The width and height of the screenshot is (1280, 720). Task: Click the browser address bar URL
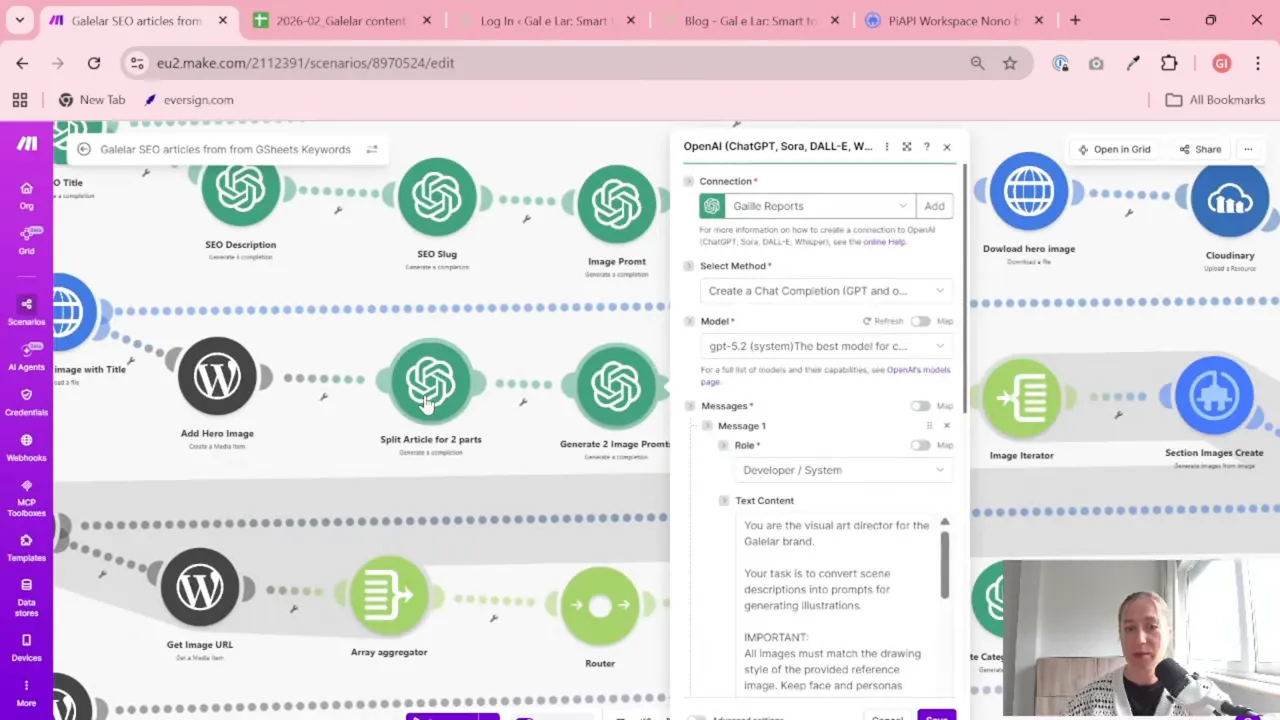click(x=305, y=63)
